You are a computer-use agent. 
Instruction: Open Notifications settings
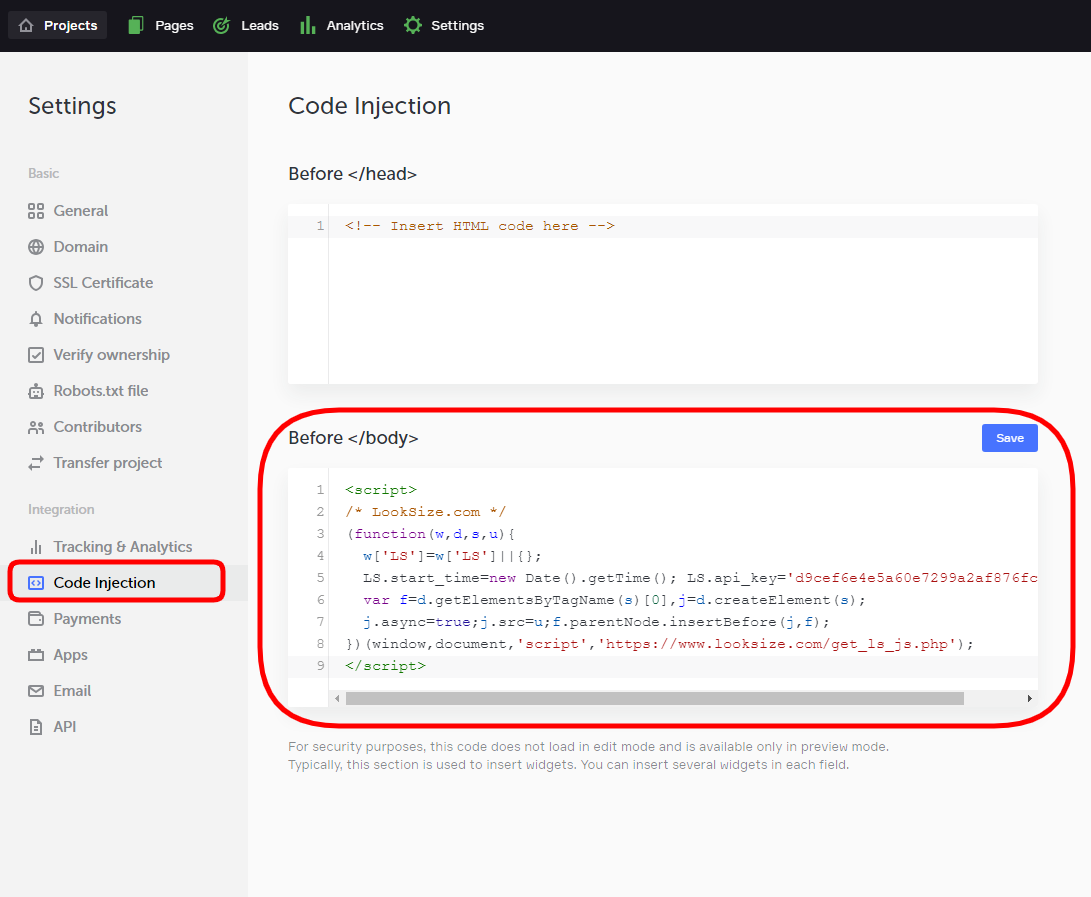coord(85,319)
